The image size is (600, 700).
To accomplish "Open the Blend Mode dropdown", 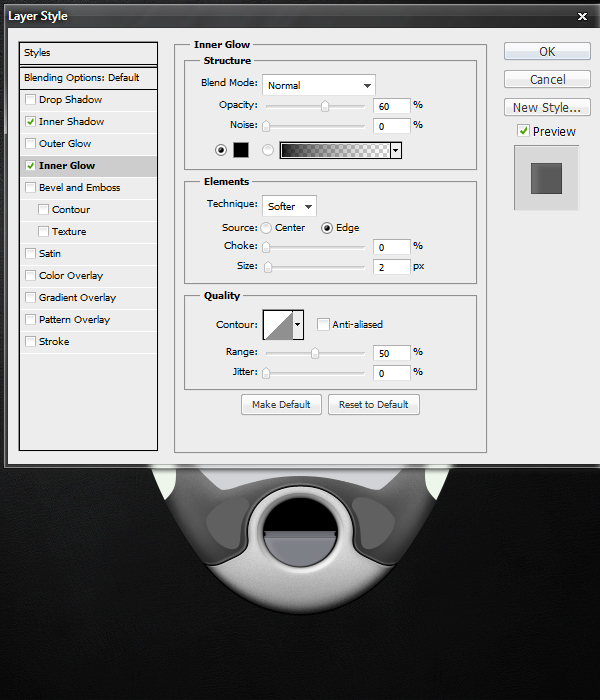I will click(x=319, y=85).
